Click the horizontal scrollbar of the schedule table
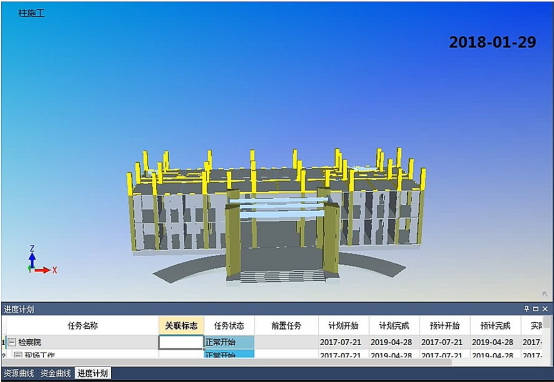 228,362
